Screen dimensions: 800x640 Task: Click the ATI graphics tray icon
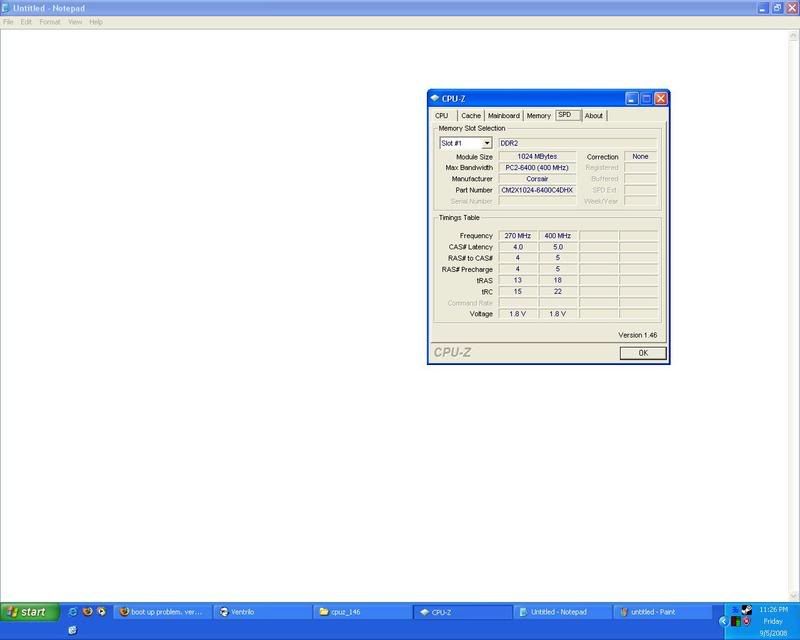click(x=746, y=621)
